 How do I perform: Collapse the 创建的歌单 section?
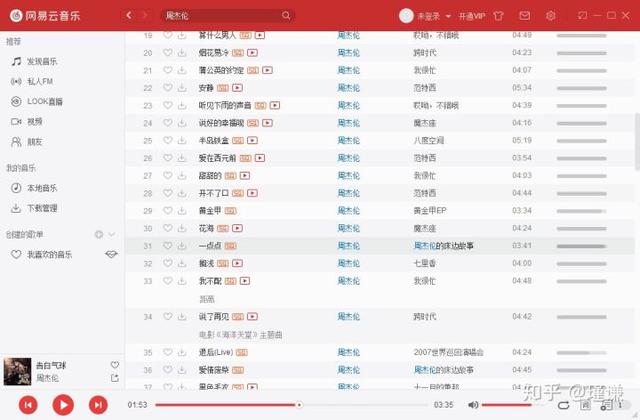(x=111, y=234)
